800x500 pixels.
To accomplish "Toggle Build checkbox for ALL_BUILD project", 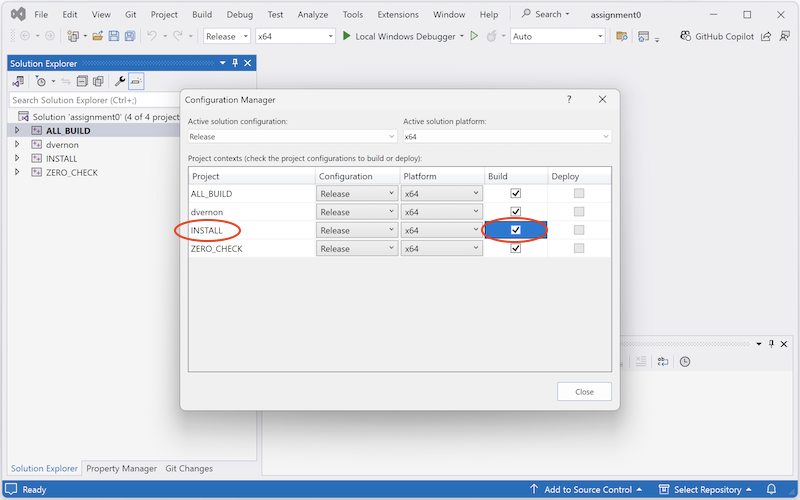I will click(x=515, y=193).
